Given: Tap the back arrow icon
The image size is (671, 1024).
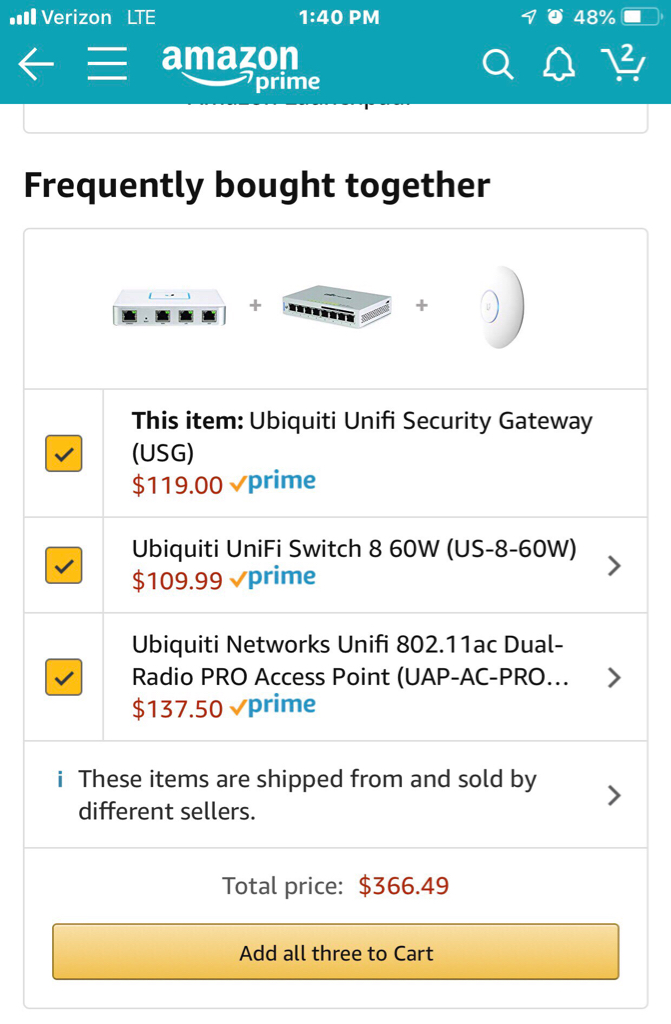Looking at the screenshot, I should pos(36,66).
